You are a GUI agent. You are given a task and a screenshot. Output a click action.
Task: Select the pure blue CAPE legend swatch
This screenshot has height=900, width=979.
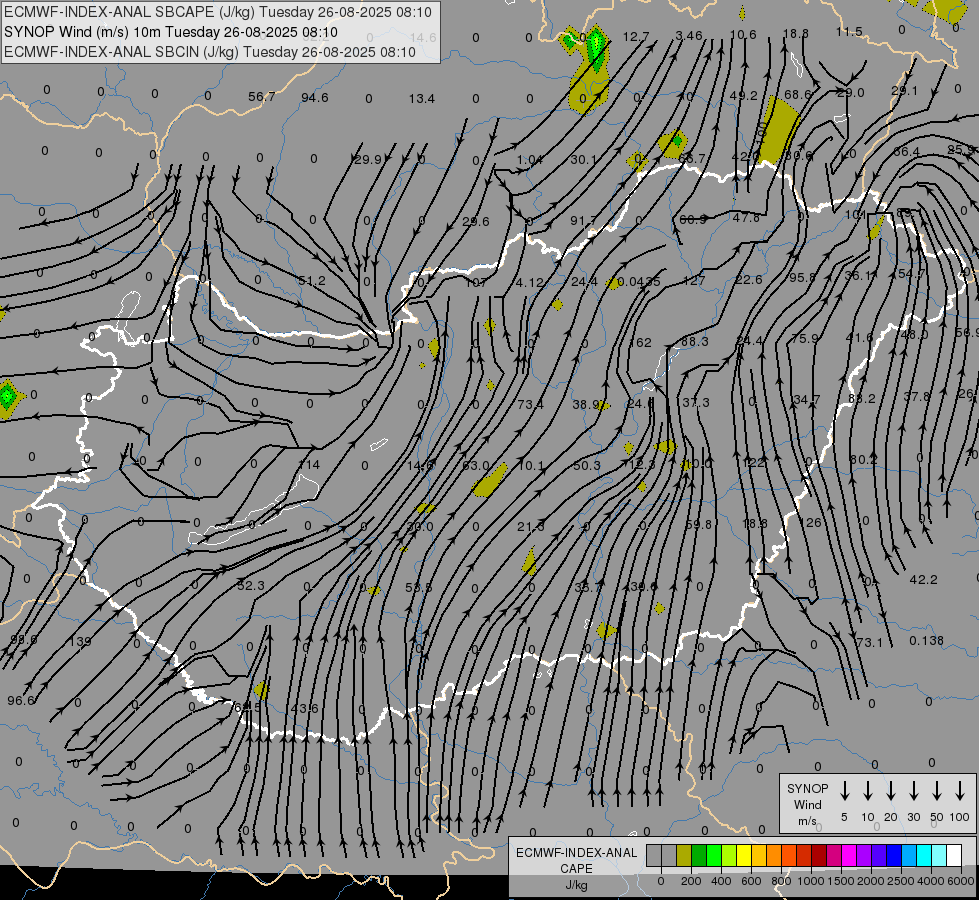coord(893,856)
